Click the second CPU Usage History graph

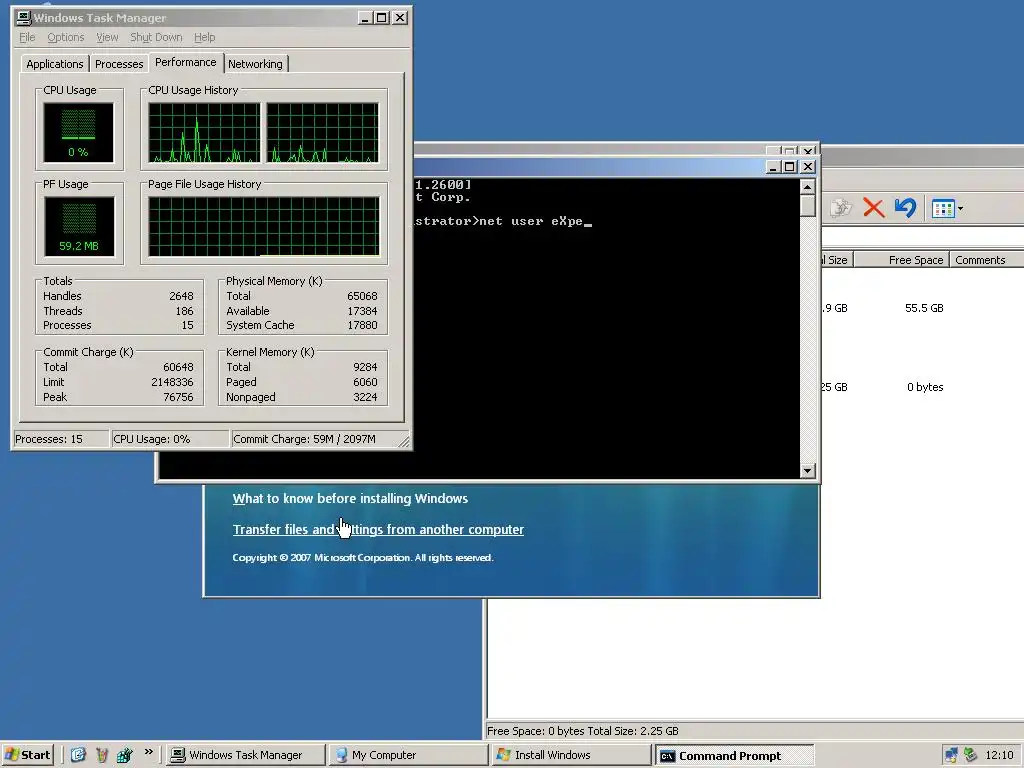(x=323, y=133)
